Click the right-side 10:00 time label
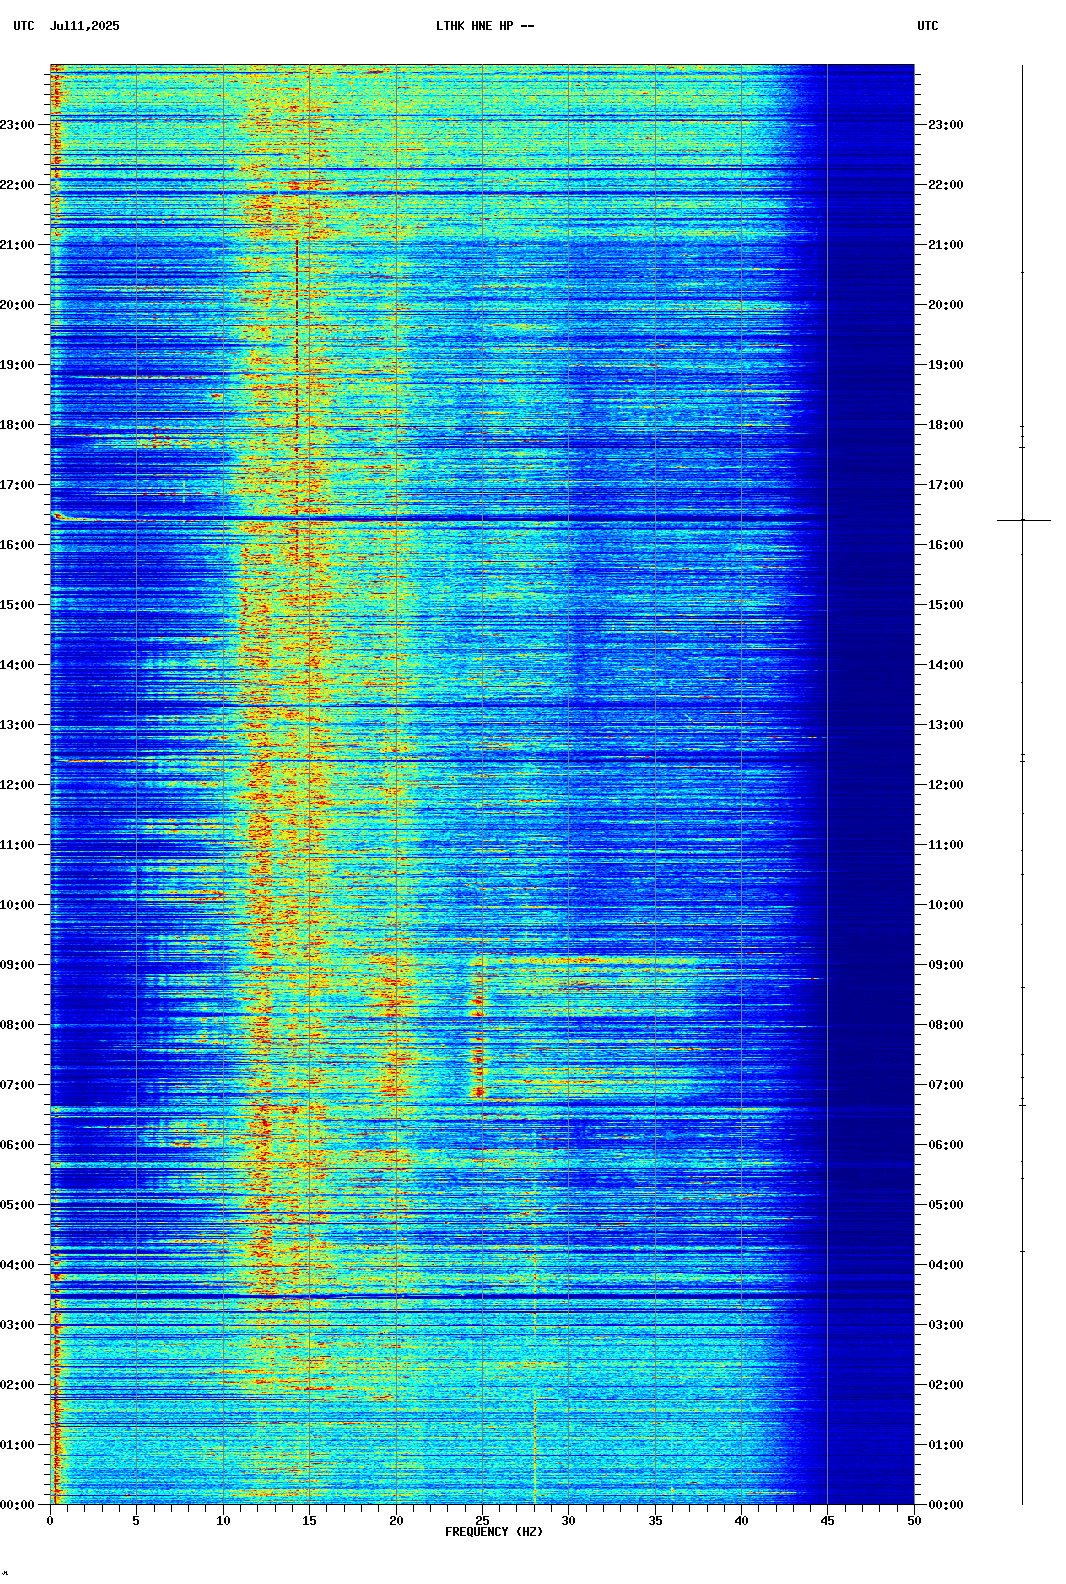 click(946, 905)
